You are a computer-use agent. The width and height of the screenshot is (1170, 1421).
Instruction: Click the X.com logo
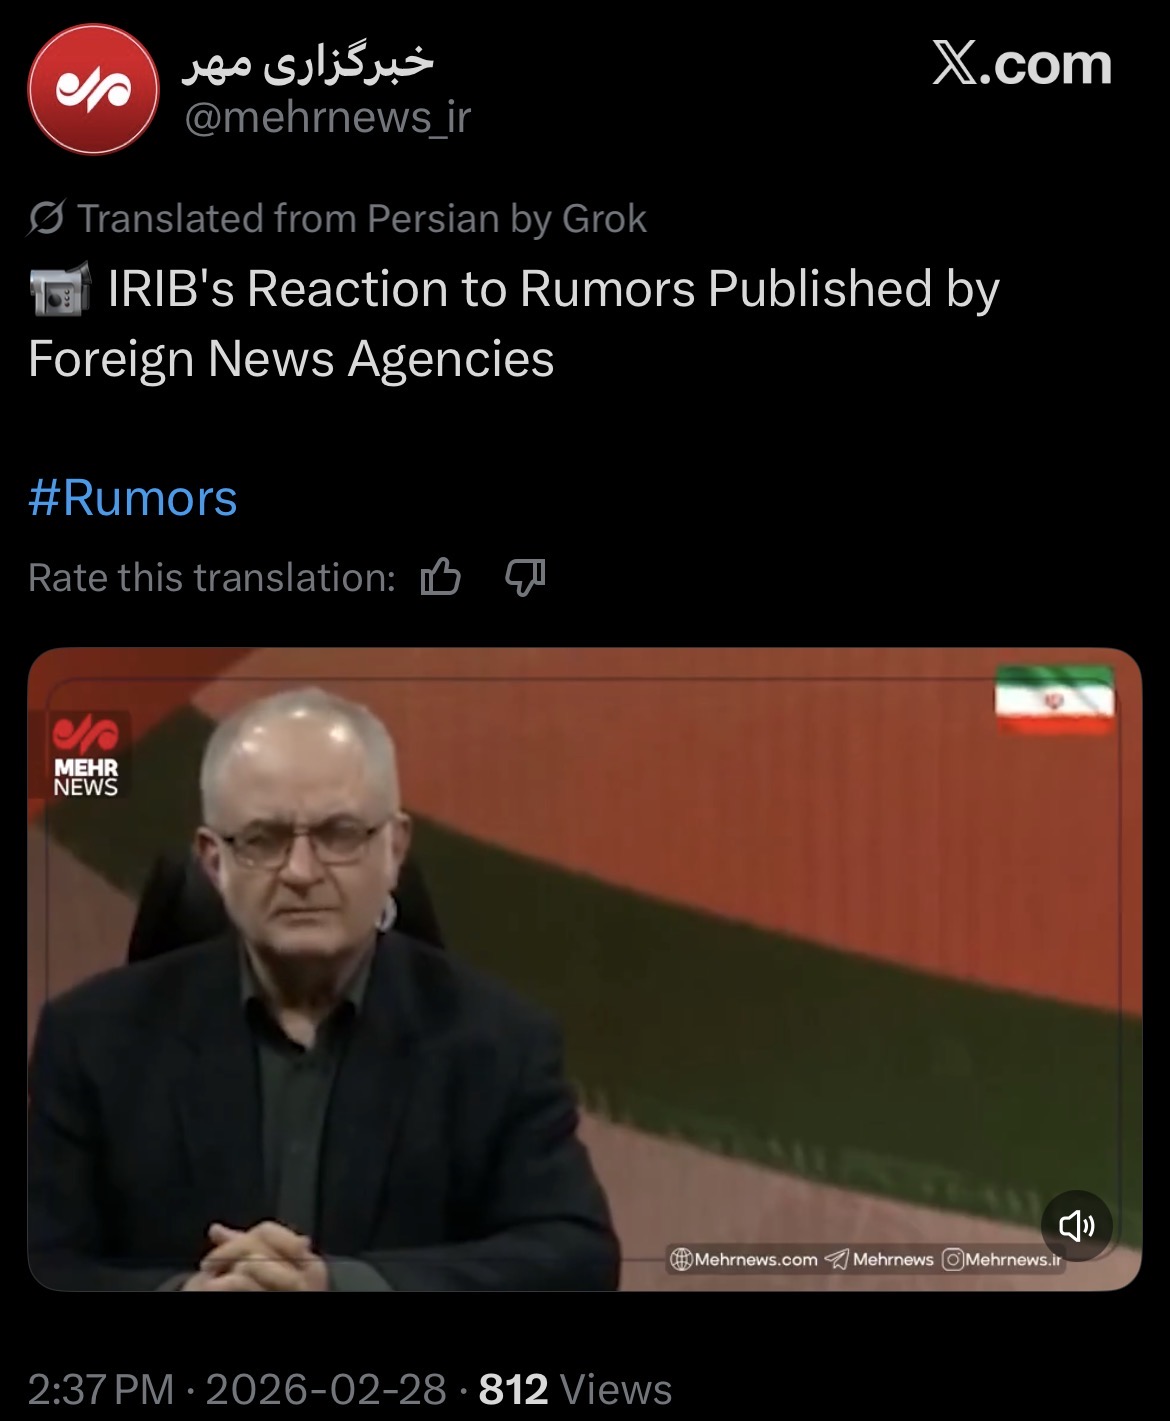tap(1021, 65)
